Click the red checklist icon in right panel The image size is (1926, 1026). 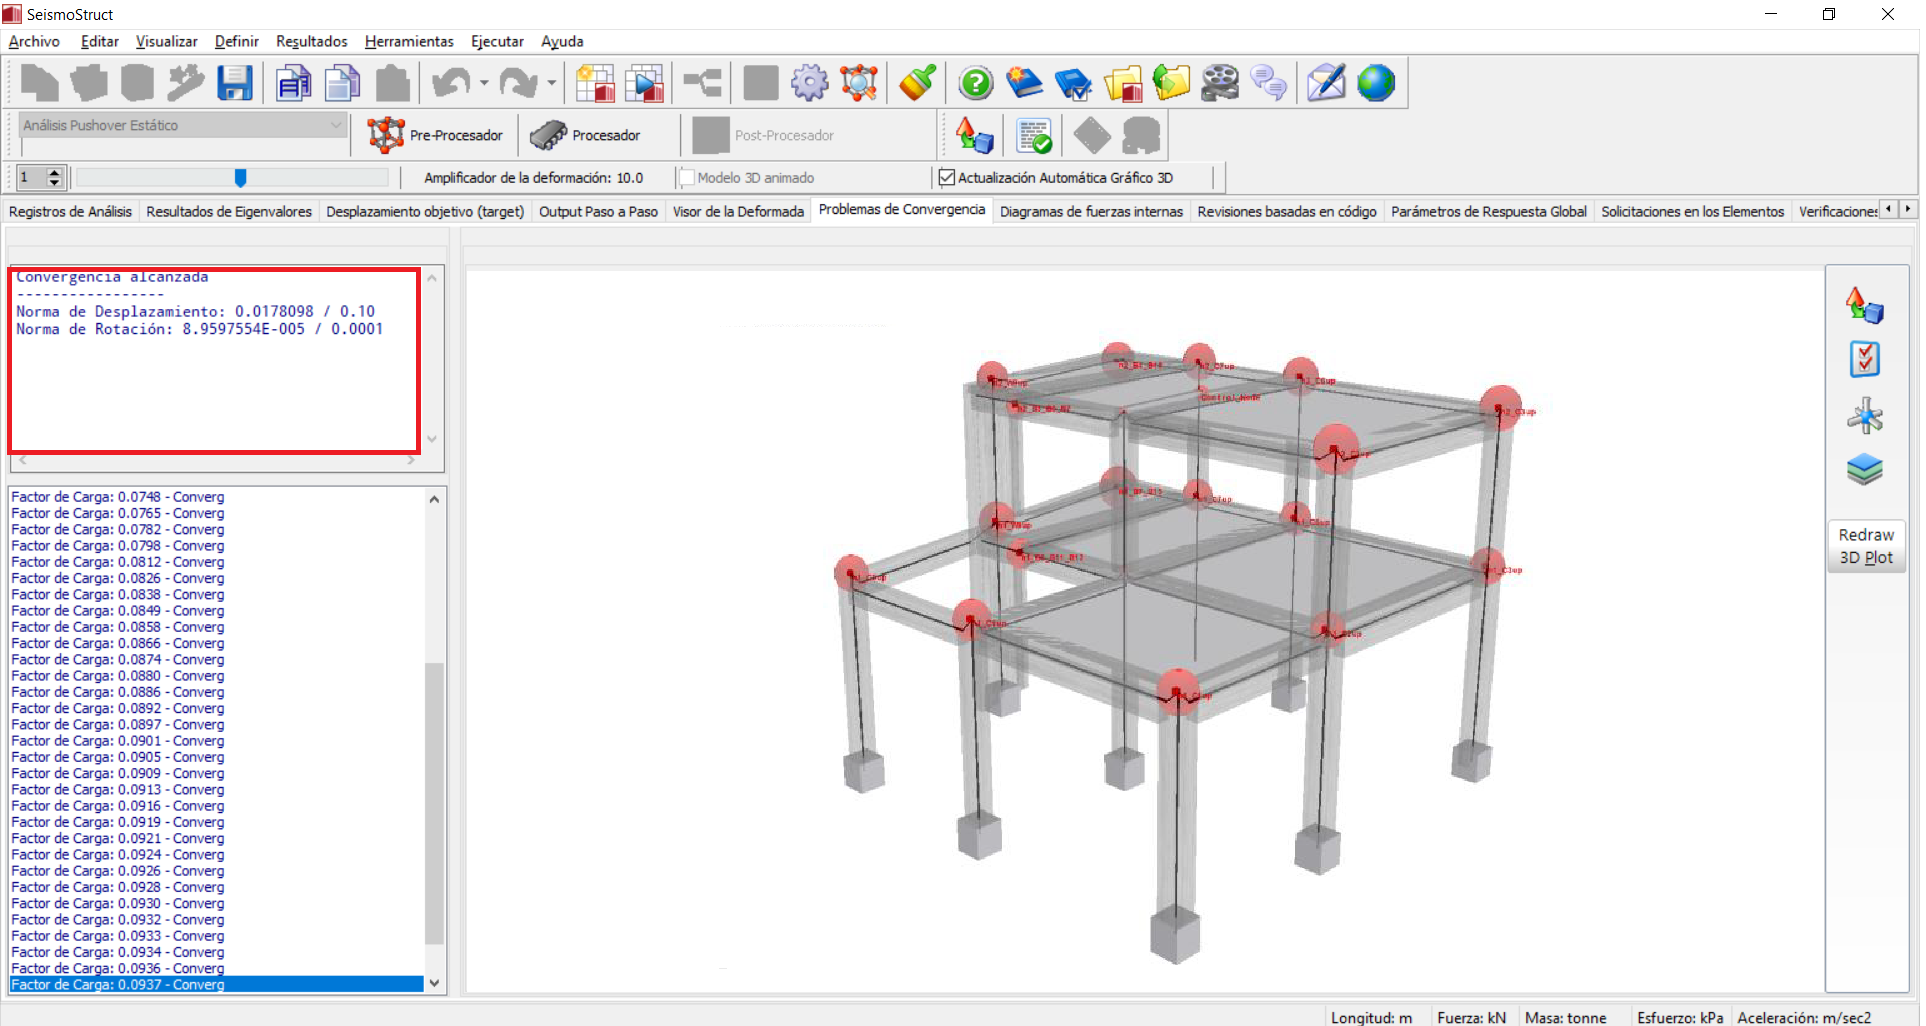pyautogui.click(x=1864, y=359)
